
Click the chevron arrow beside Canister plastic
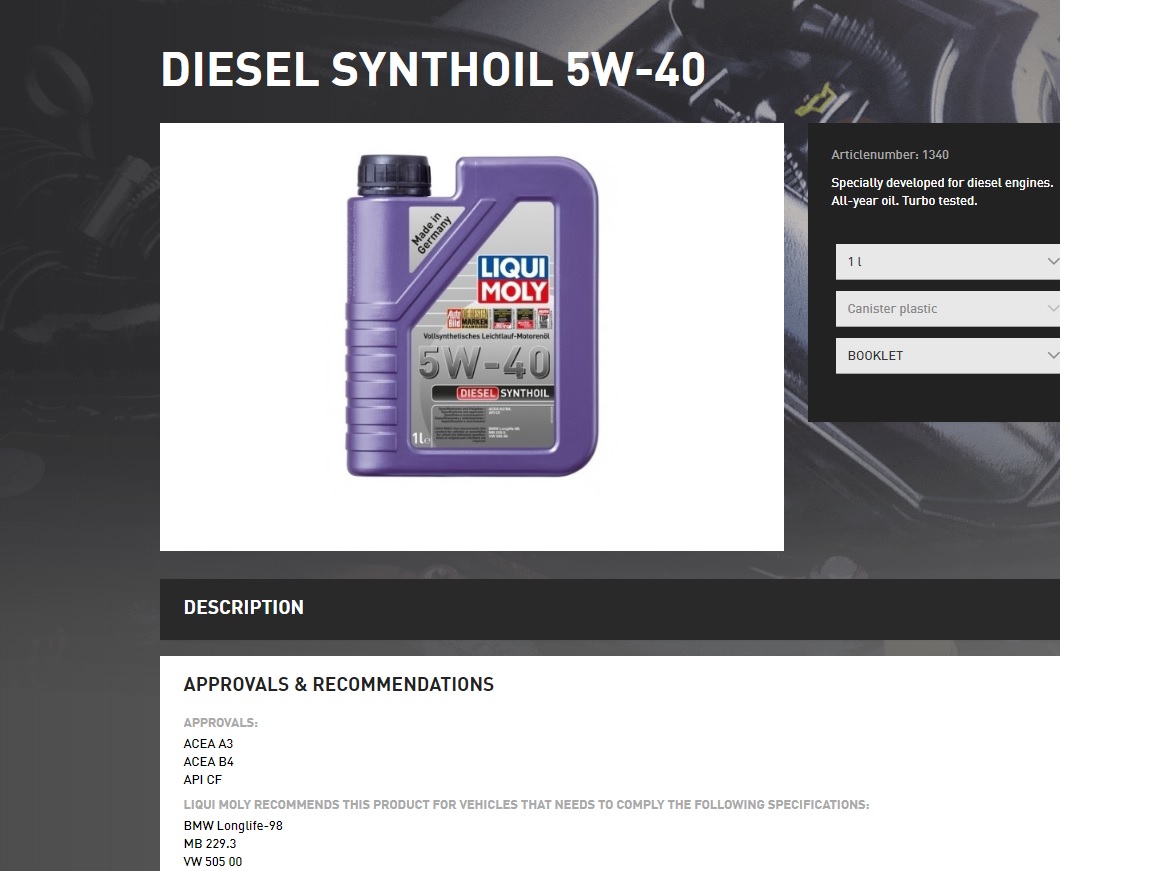[x=1053, y=308]
